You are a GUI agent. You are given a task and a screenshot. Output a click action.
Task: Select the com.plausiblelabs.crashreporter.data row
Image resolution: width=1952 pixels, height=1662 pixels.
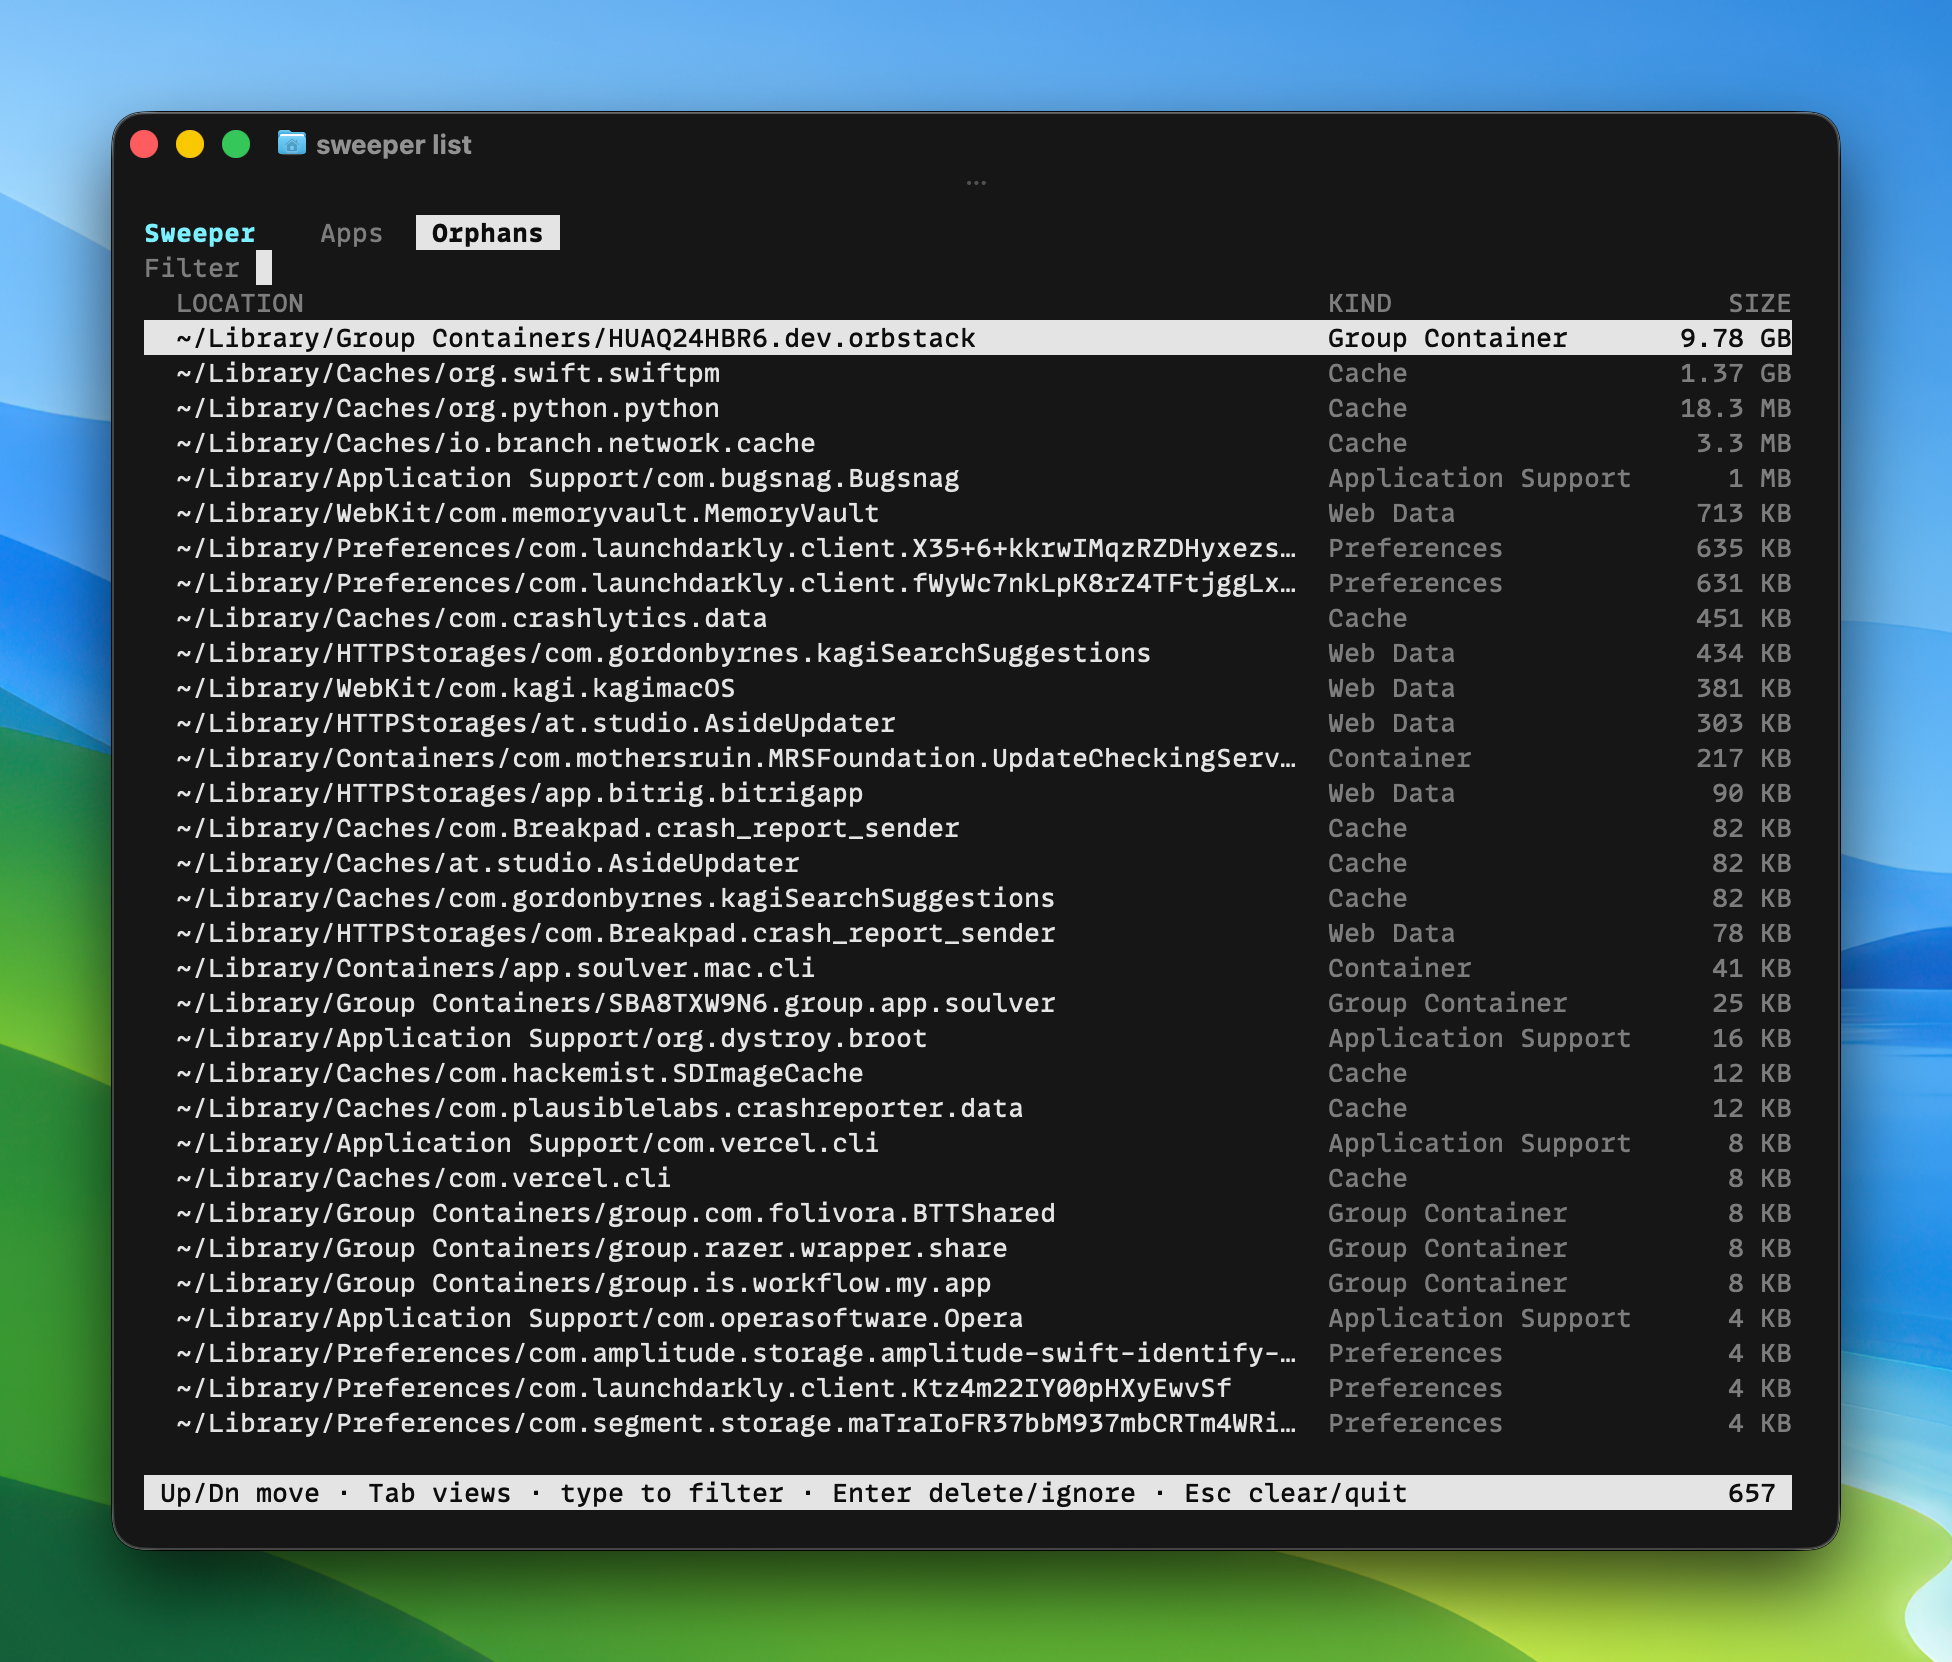coord(968,1108)
